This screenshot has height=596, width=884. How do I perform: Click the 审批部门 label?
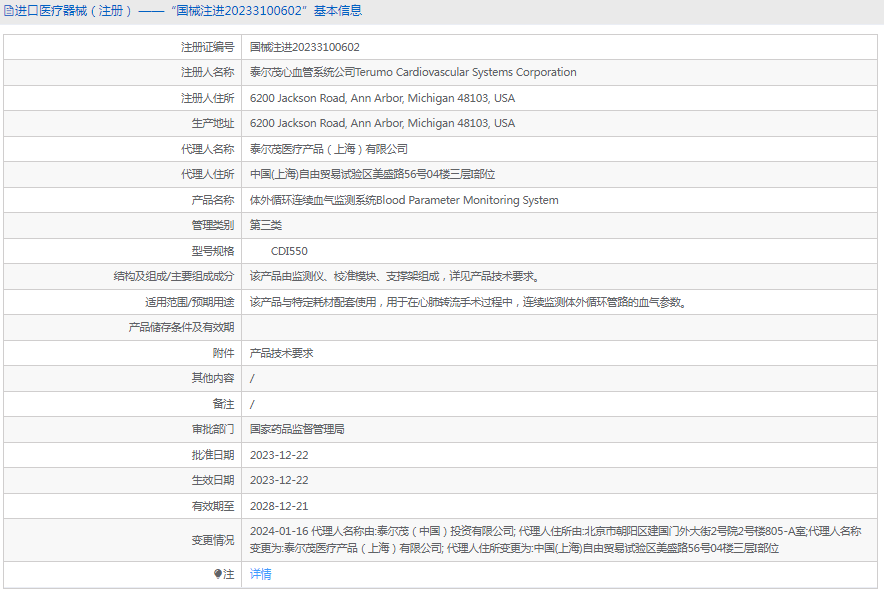point(213,429)
